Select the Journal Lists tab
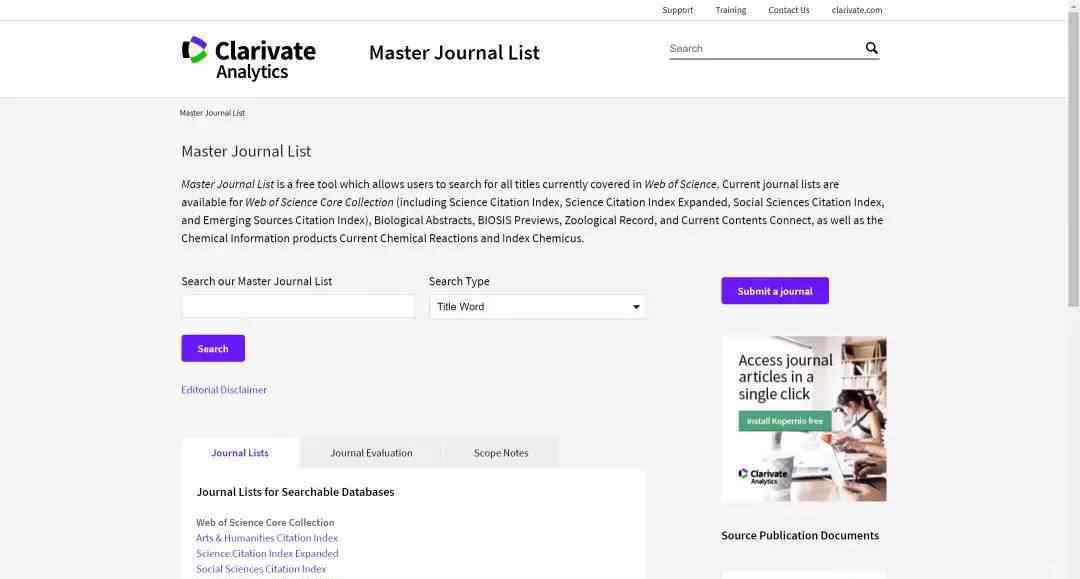The width and height of the screenshot is (1080, 579). tap(240, 453)
